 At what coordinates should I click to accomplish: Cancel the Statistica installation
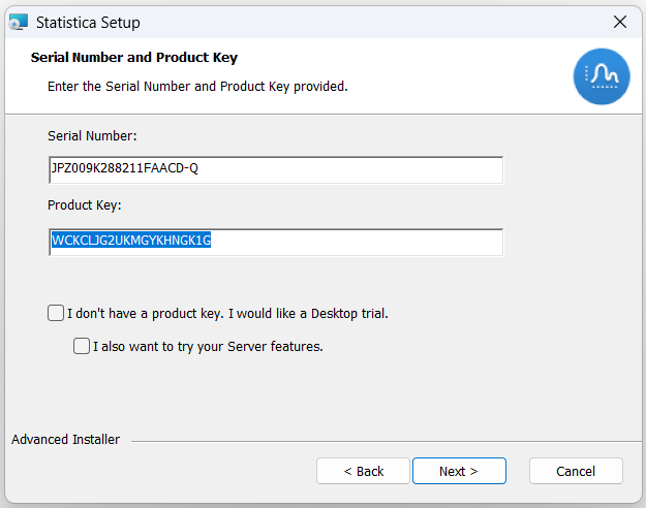pos(576,471)
